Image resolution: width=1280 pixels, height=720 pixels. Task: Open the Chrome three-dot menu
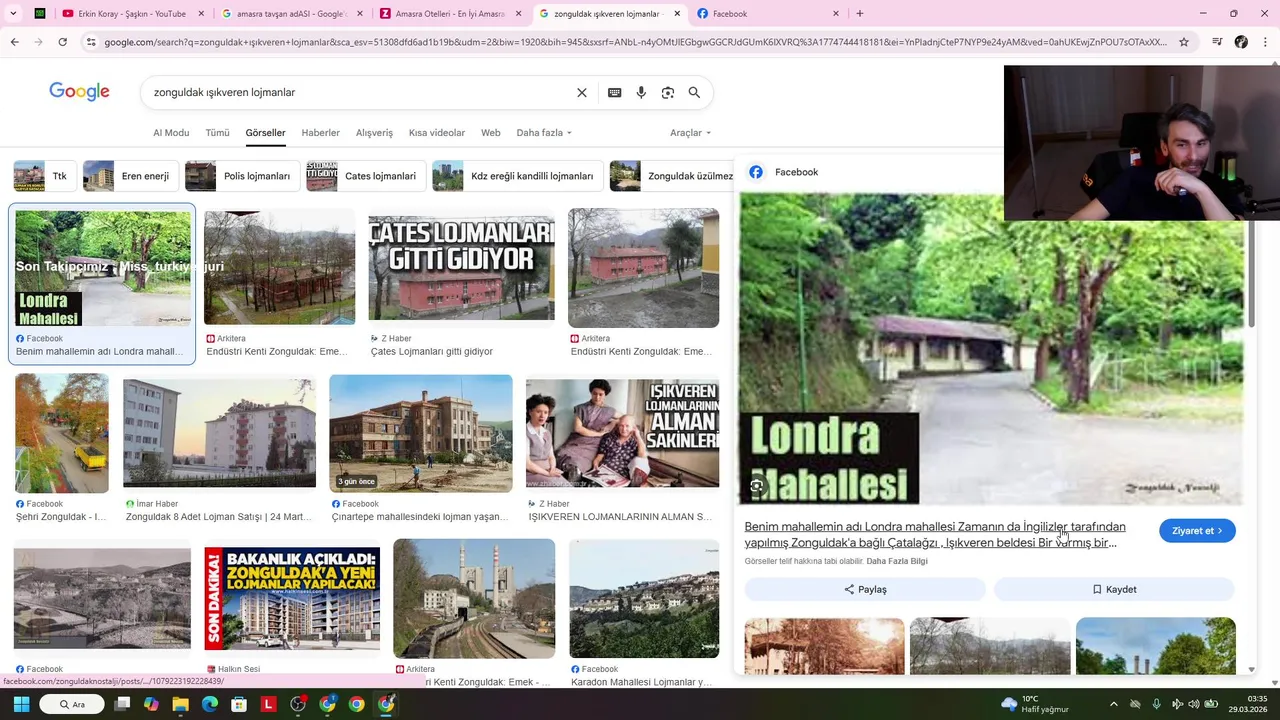[1266, 42]
